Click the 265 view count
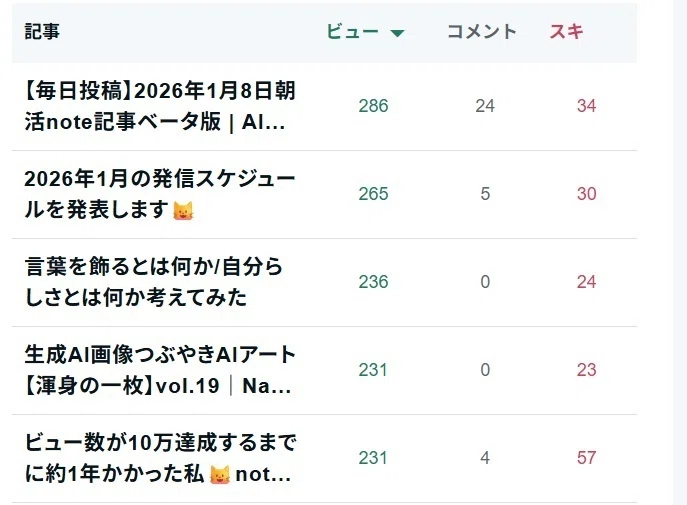 tap(373, 194)
